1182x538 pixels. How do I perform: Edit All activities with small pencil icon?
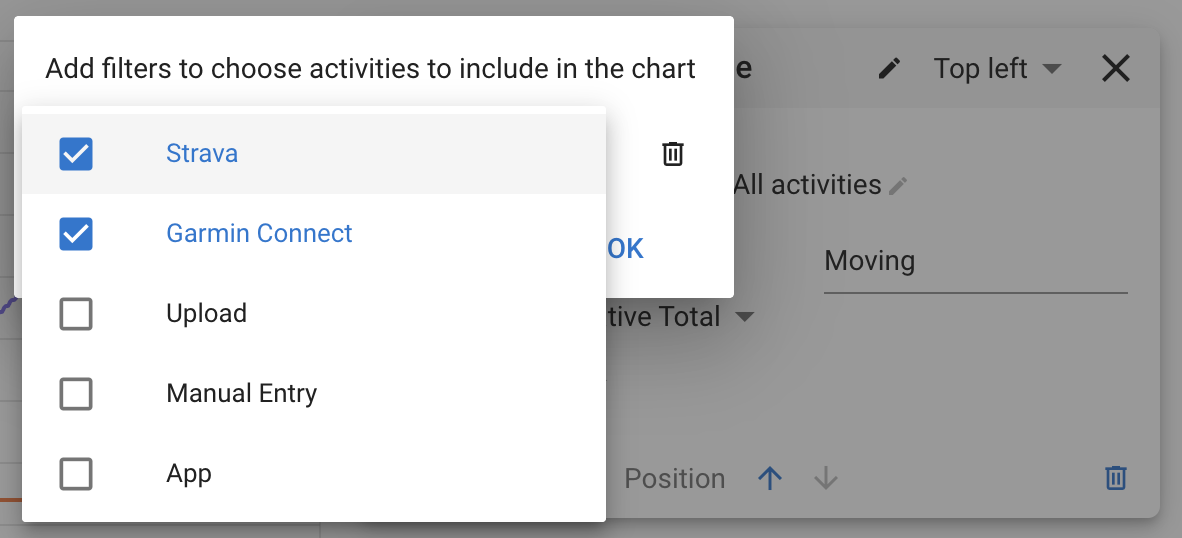click(898, 185)
